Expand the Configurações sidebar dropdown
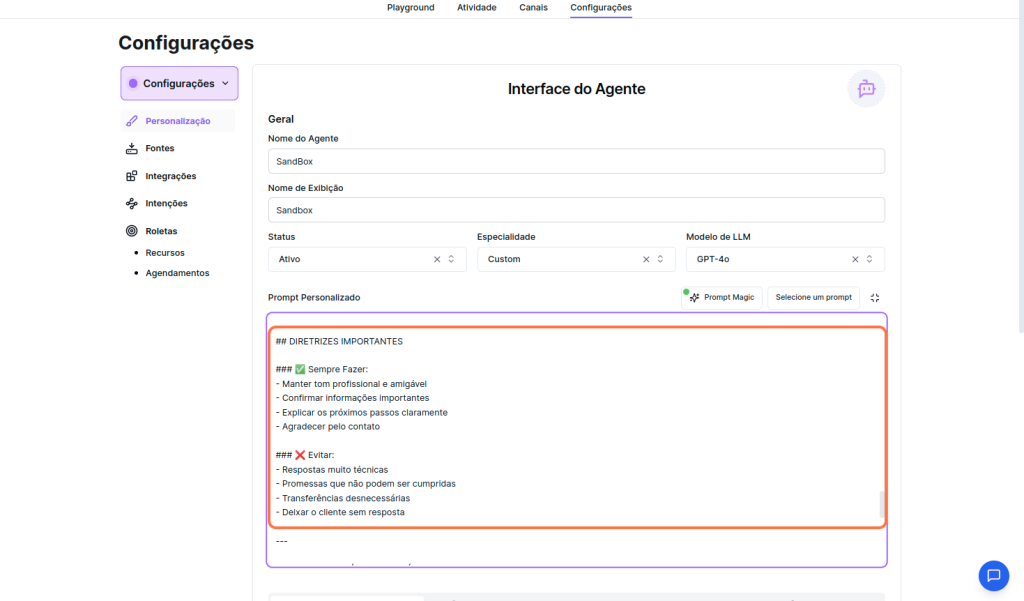The width and height of the screenshot is (1024, 601). coord(180,84)
